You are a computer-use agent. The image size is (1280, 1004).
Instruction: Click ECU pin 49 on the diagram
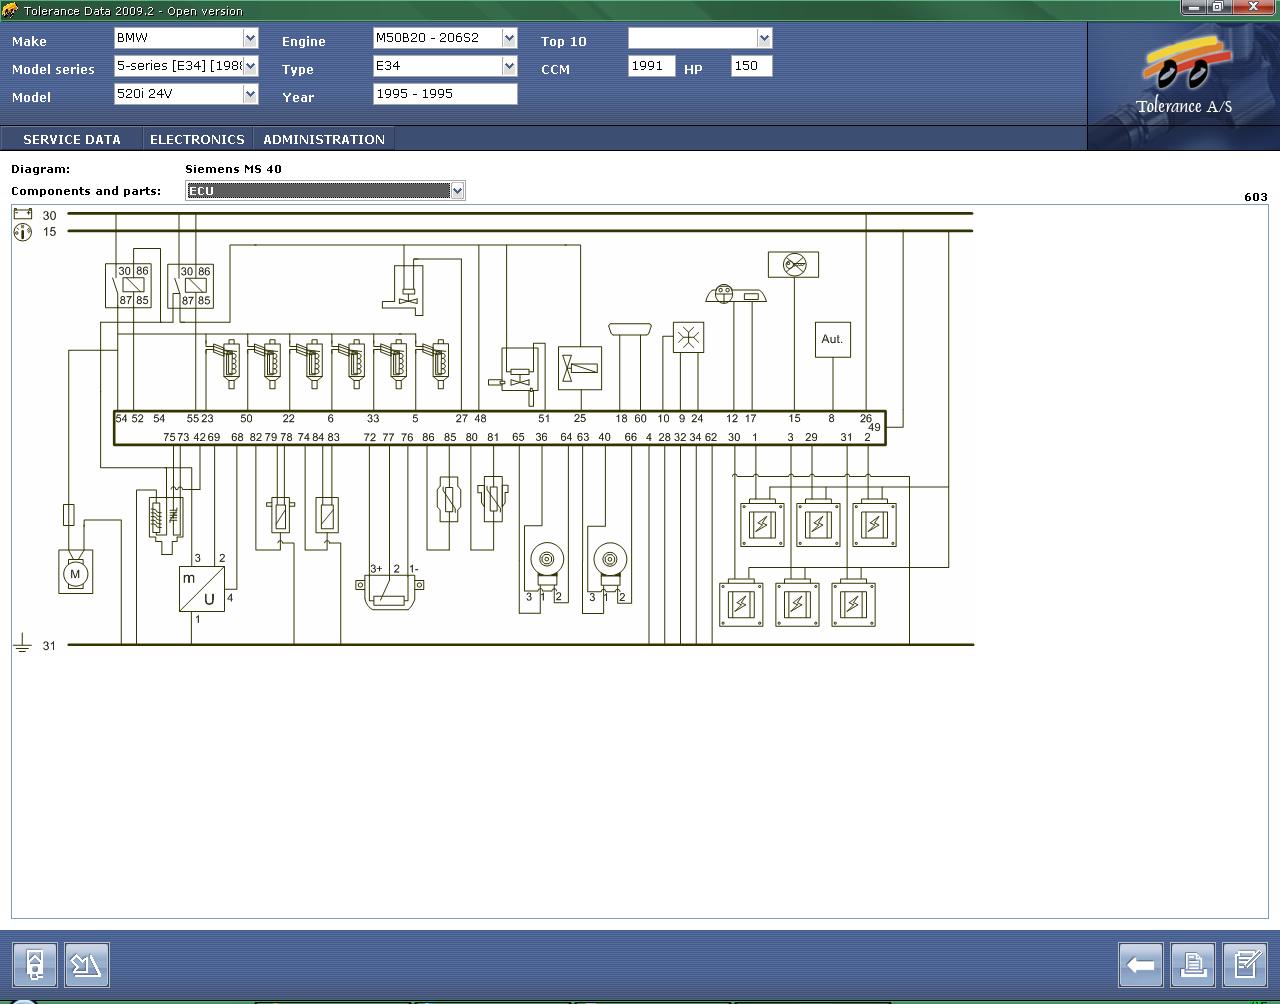[874, 427]
